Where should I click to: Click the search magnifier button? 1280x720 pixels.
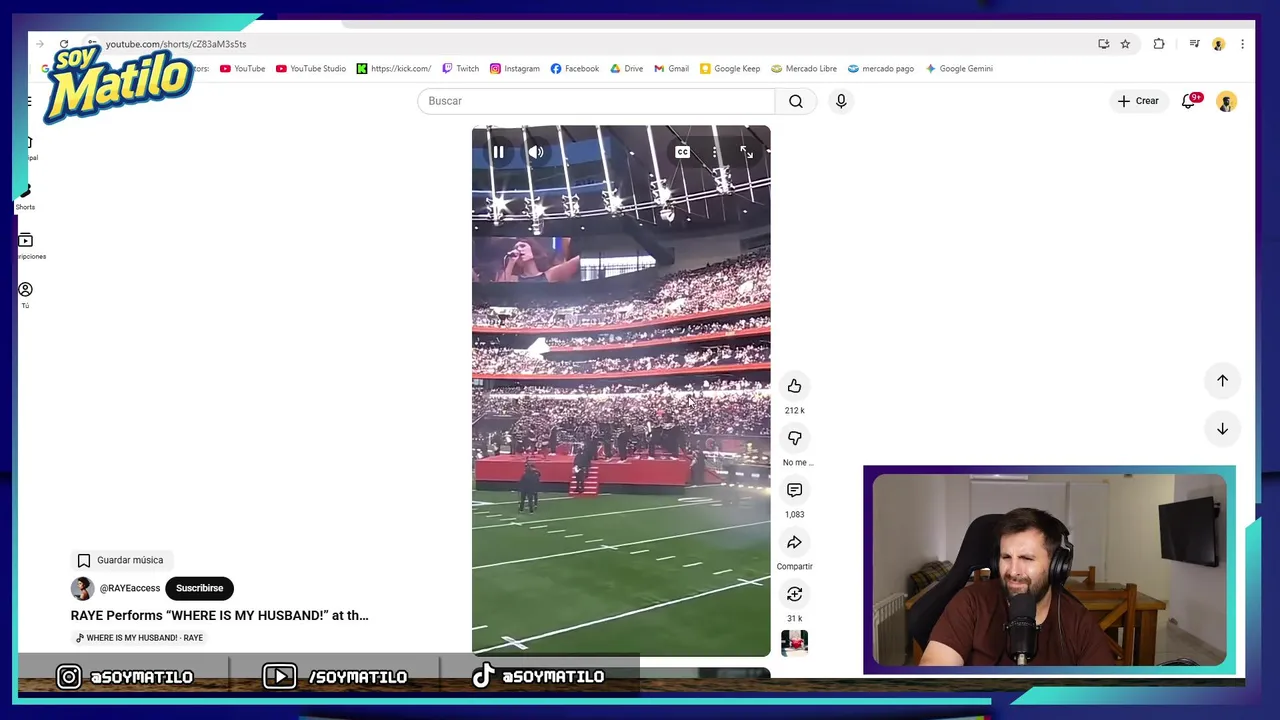coord(795,101)
